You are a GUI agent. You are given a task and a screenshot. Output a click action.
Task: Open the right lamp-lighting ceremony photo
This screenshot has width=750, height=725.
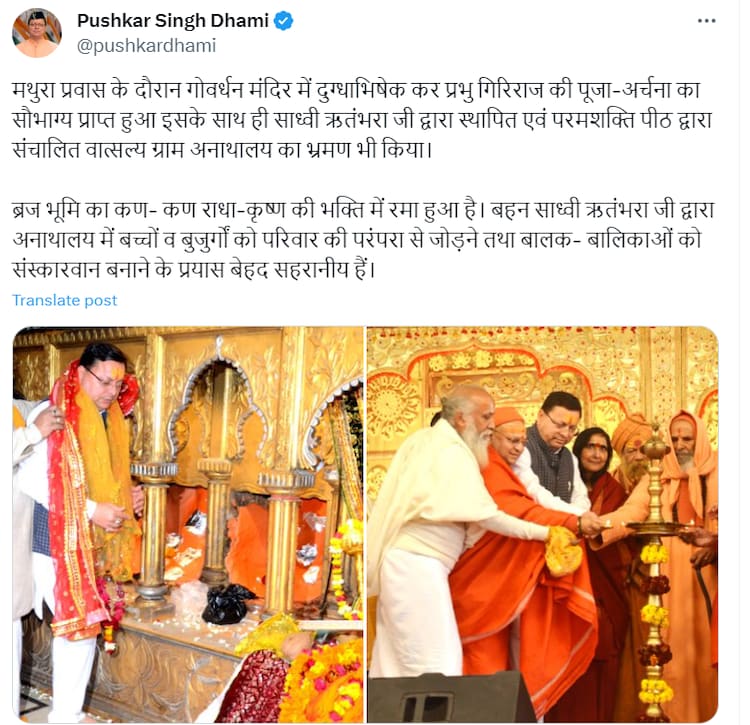click(x=543, y=525)
